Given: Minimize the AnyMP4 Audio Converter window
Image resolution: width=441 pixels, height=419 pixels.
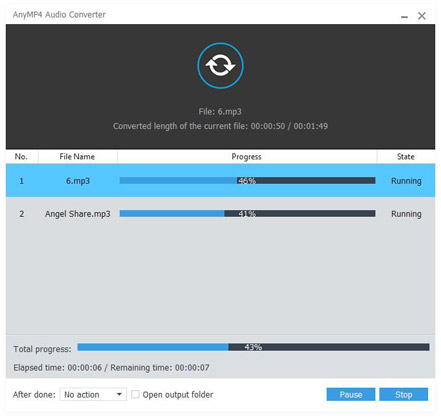Looking at the screenshot, I should 404,16.
